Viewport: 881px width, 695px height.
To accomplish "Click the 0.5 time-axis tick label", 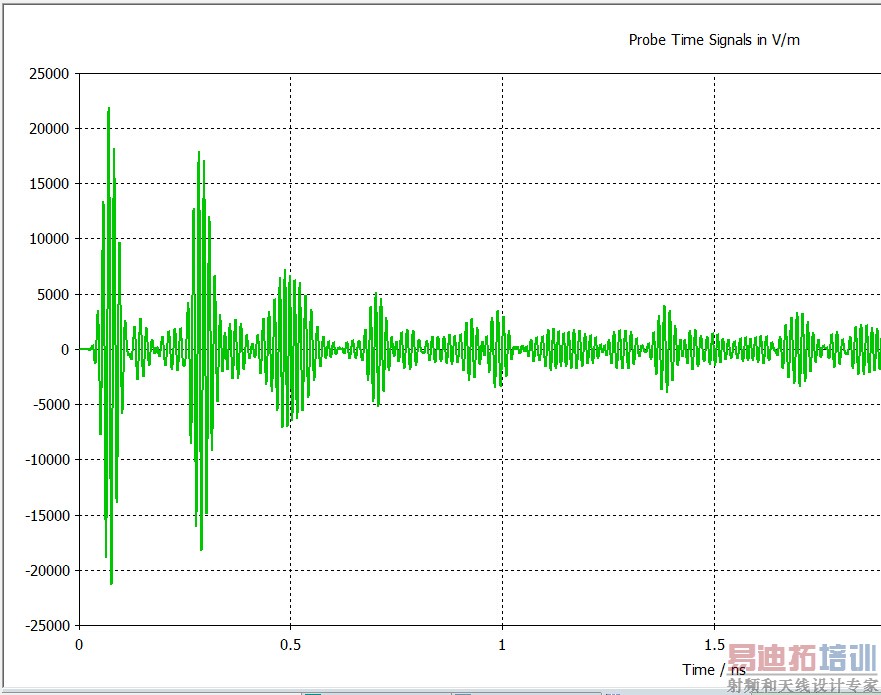I will click(290, 644).
